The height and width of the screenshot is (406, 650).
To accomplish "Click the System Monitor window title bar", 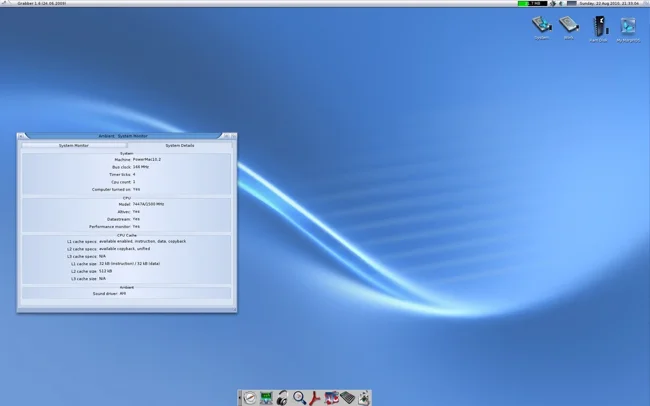I will tap(125, 136).
